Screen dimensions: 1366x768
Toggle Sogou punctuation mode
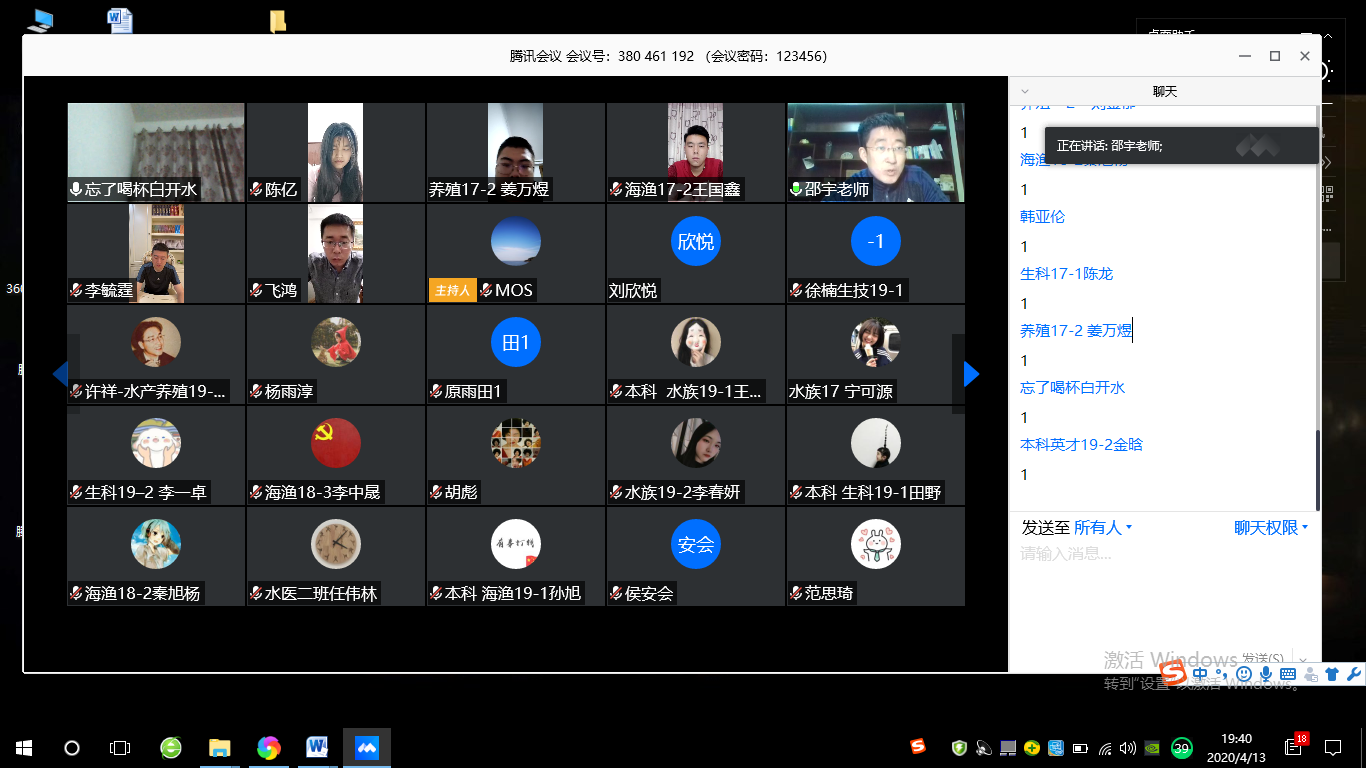pyautogui.click(x=1221, y=675)
